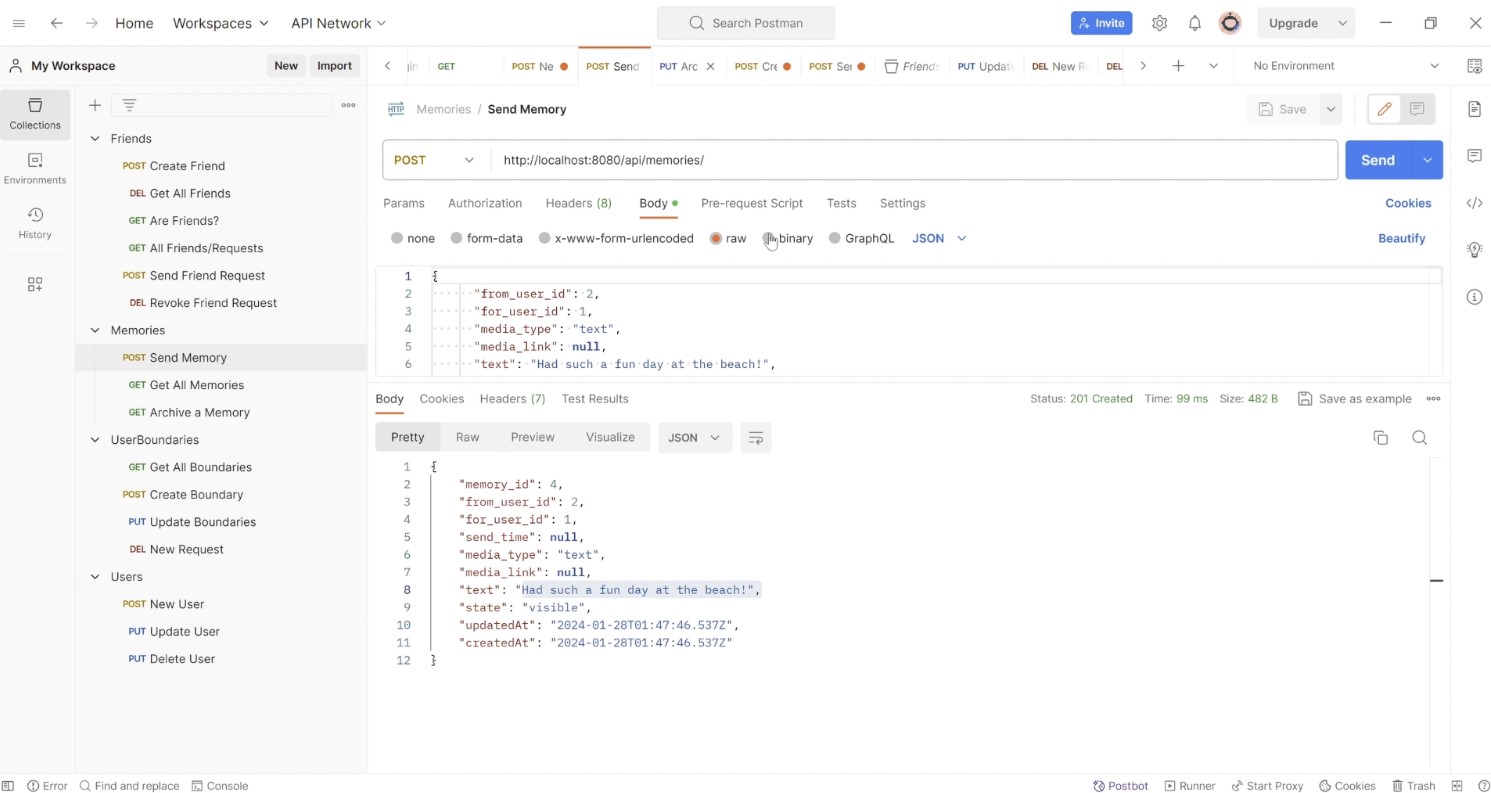Screen dimensions: 1491x793
Task: Open the request info icon
Action: click(x=1474, y=297)
